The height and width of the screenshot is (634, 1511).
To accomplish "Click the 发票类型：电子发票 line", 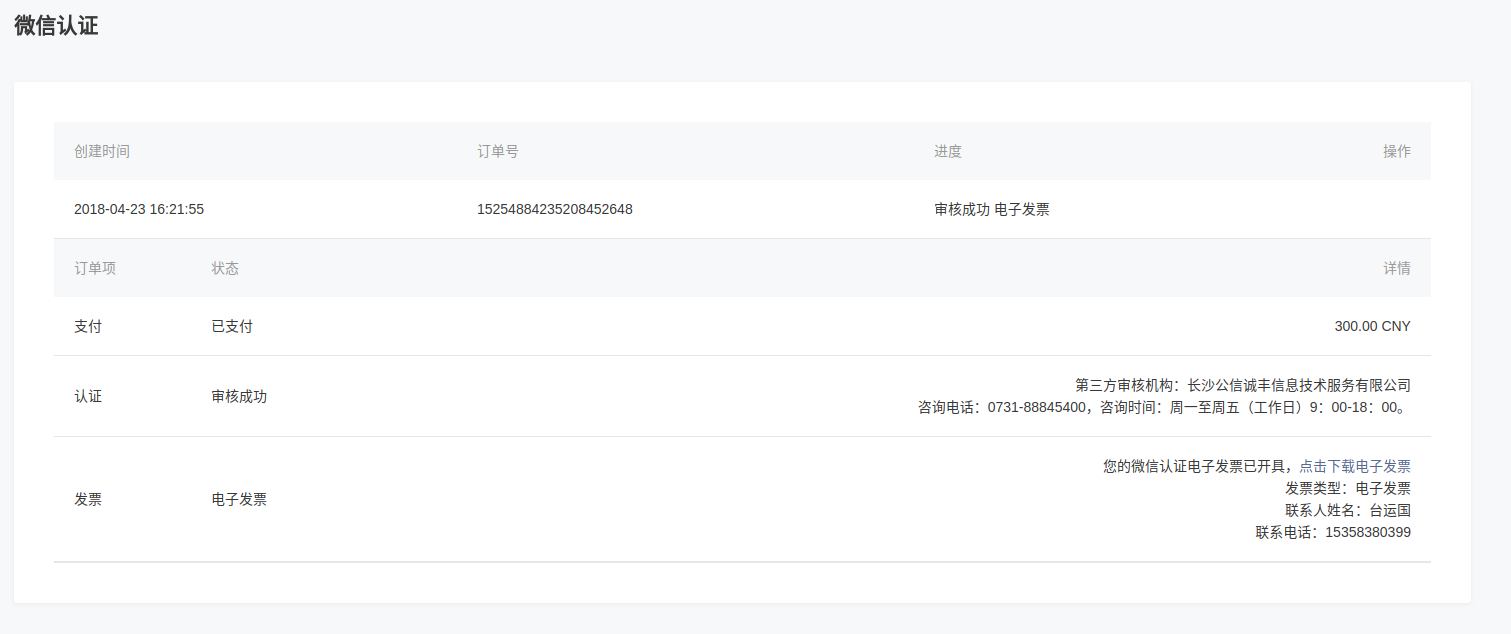I will 1348,488.
